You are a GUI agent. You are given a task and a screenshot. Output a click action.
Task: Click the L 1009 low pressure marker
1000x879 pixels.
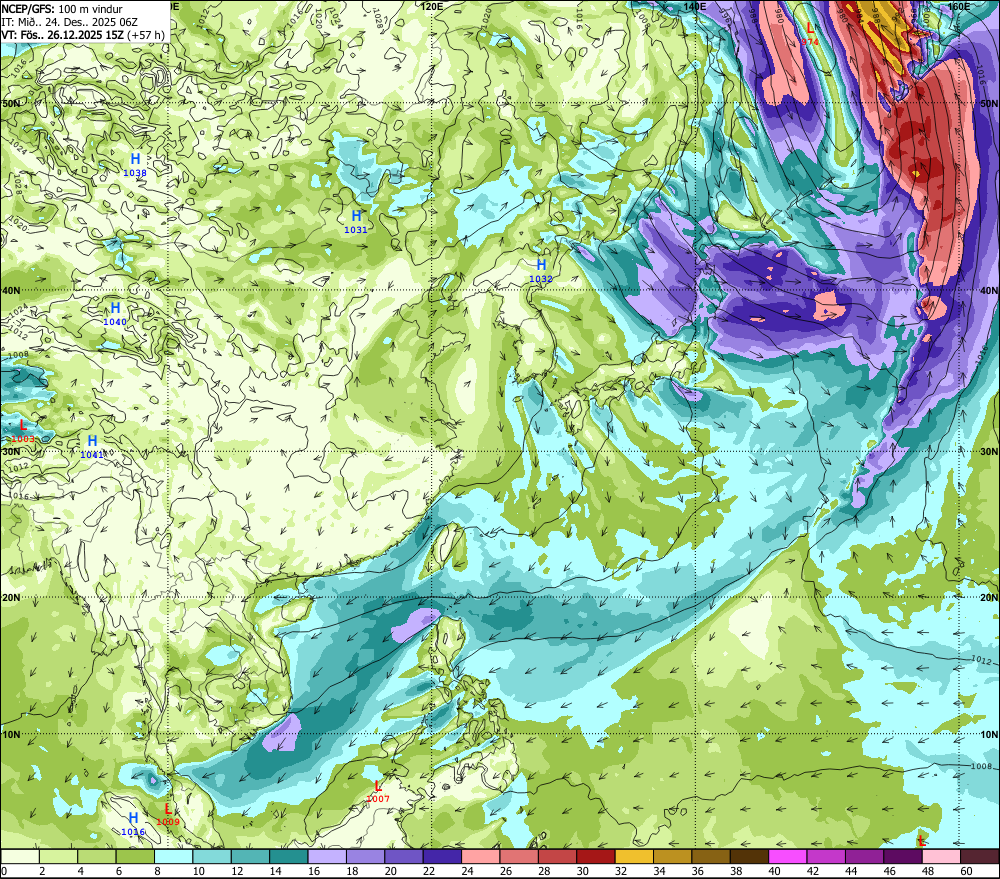pos(168,815)
